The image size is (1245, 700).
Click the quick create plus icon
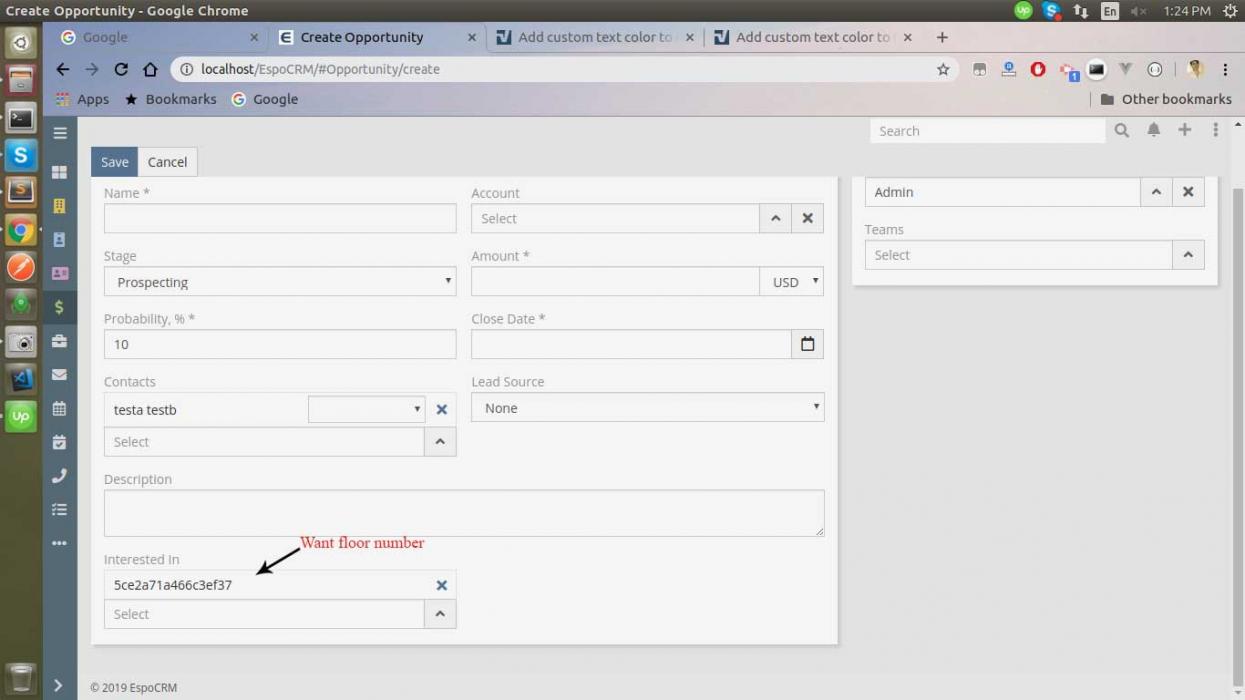[x=1184, y=130]
